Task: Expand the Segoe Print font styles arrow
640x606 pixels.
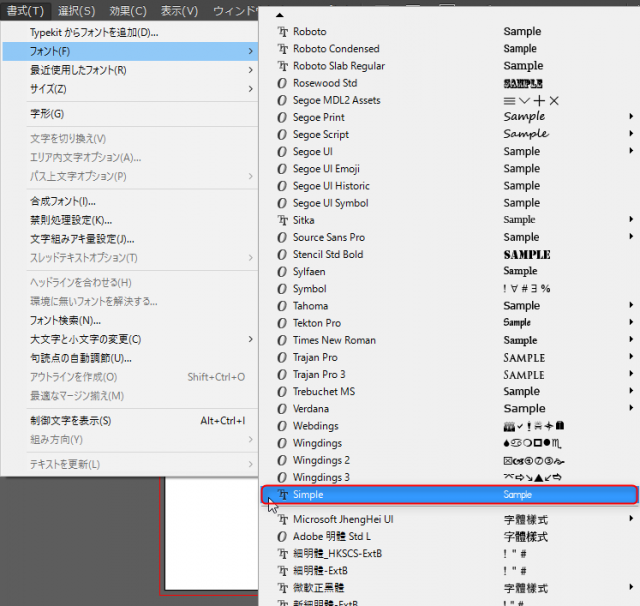Action: (631, 117)
